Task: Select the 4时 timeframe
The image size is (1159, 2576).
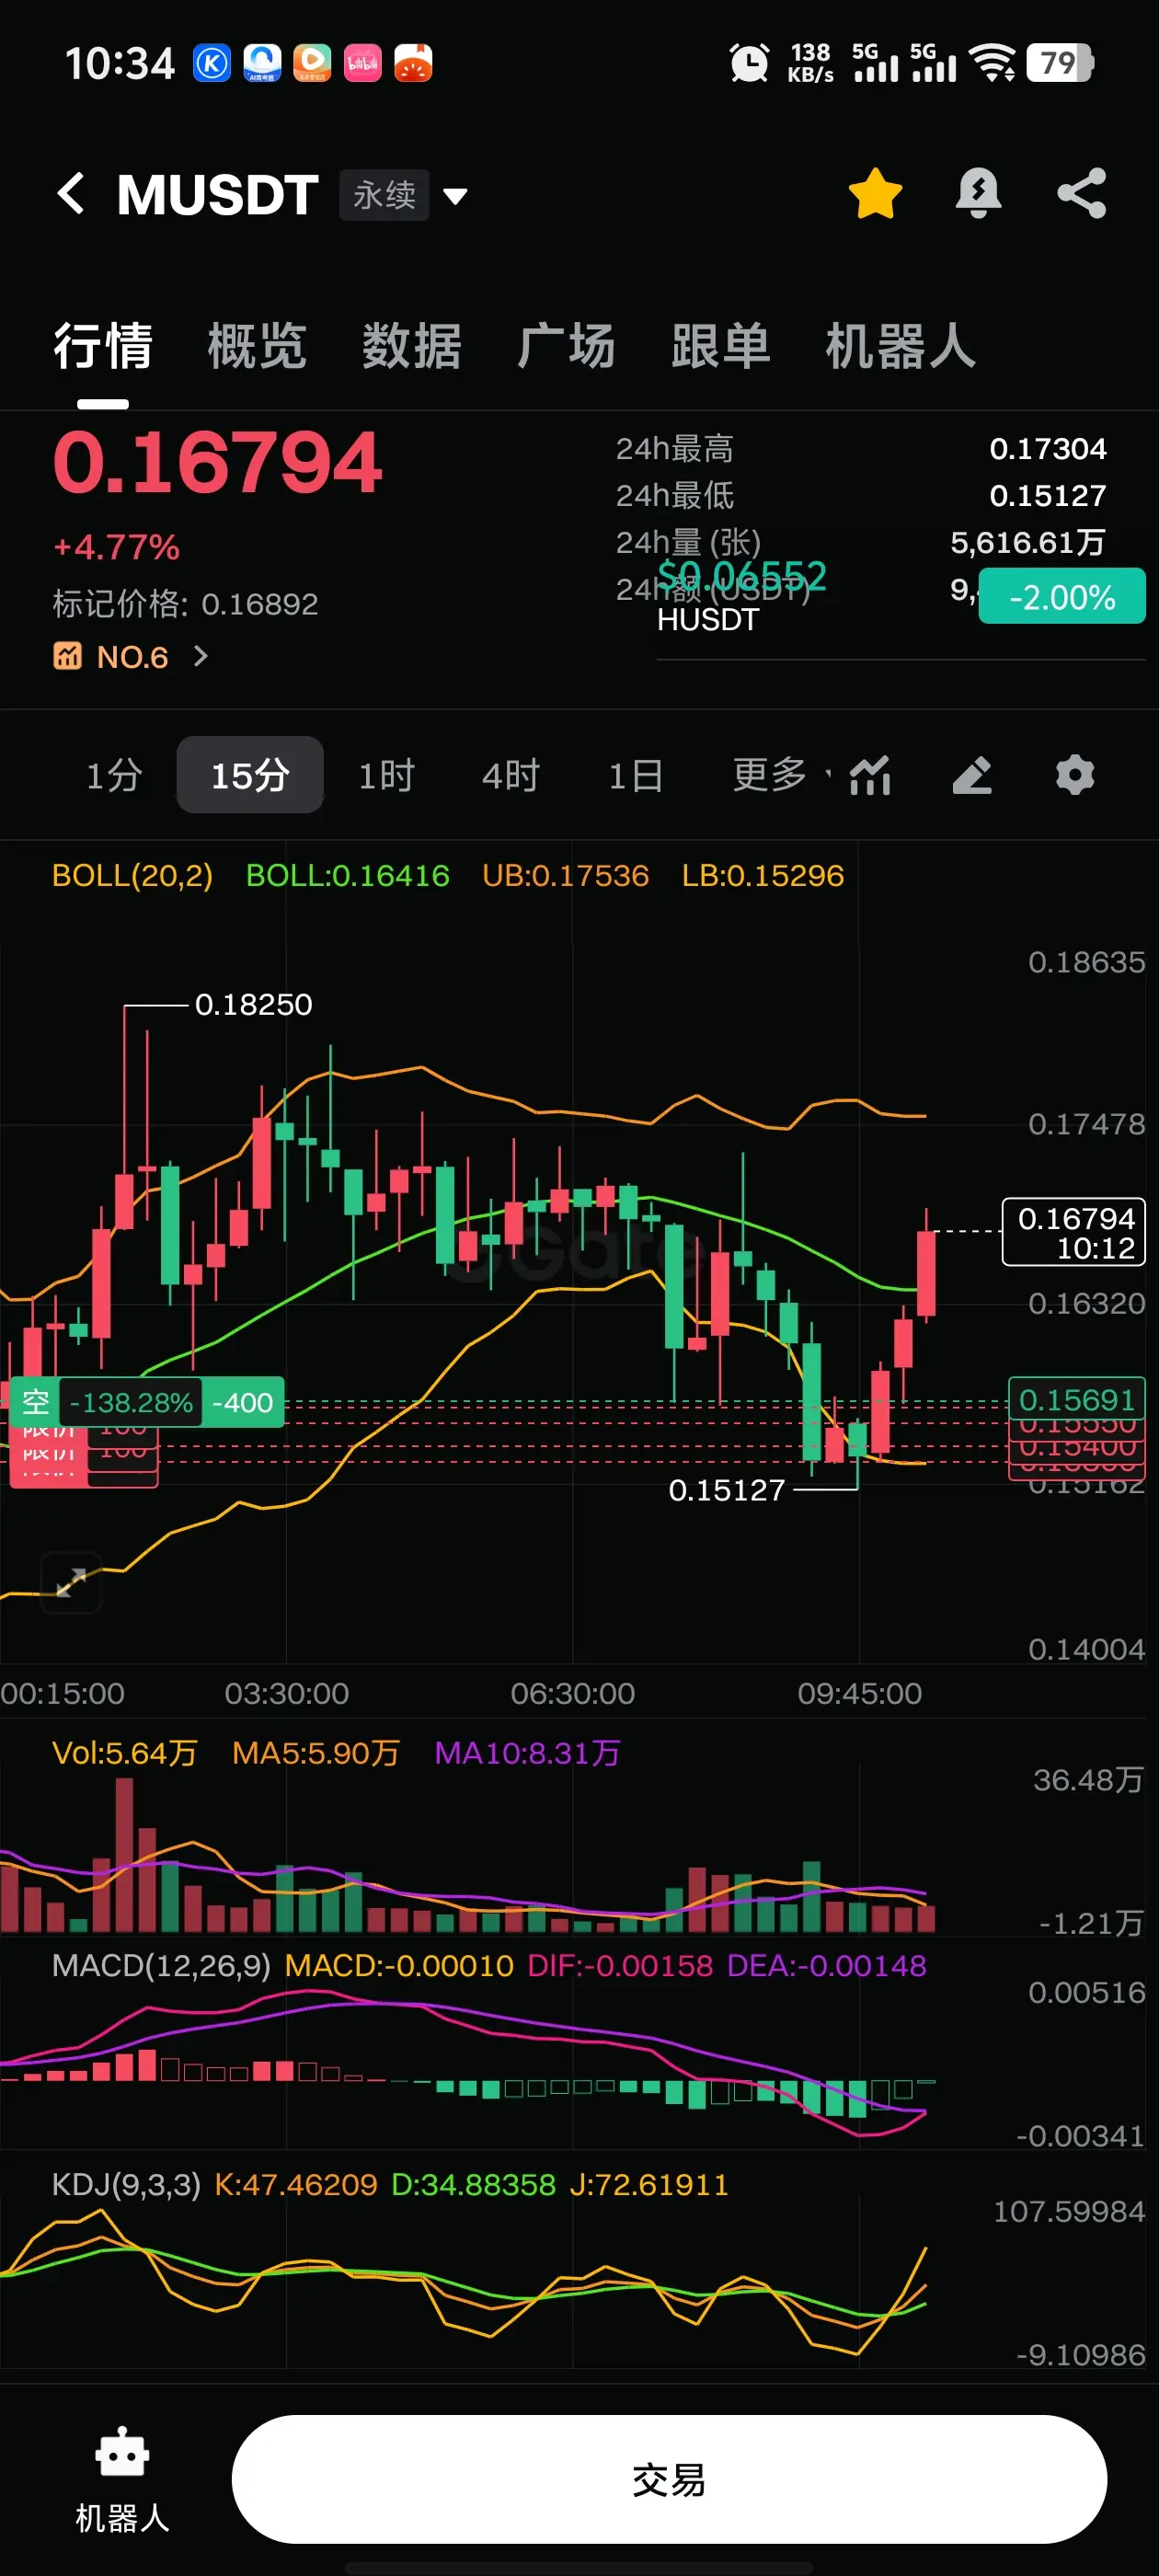Action: 510,775
